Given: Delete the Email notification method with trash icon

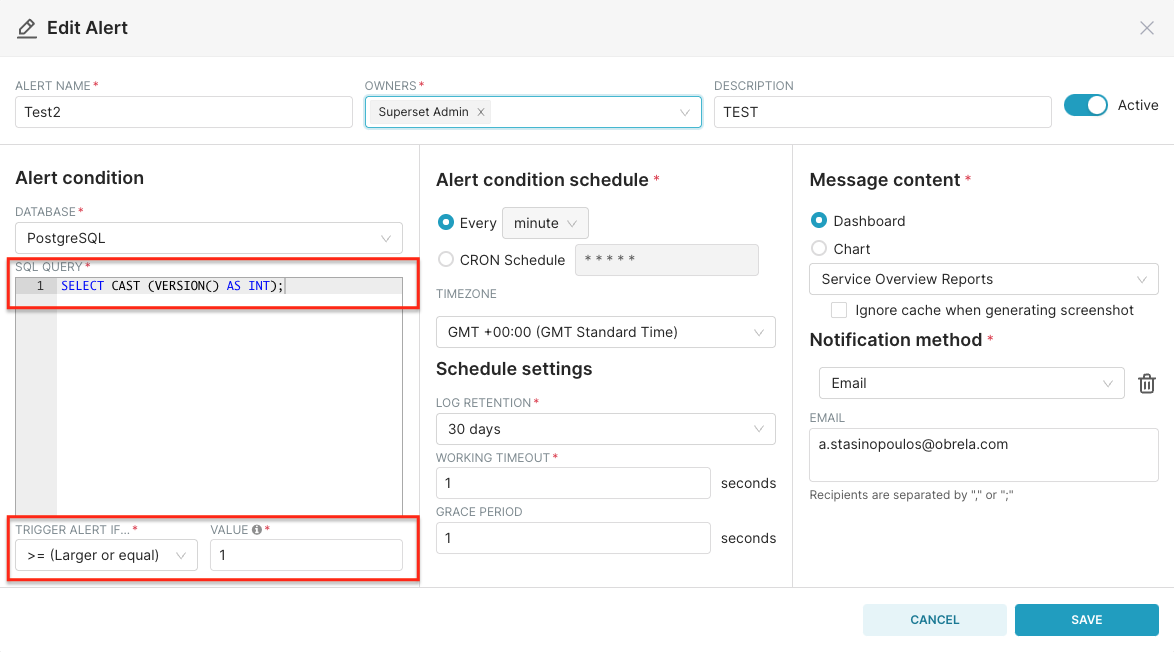Looking at the screenshot, I should [1147, 383].
